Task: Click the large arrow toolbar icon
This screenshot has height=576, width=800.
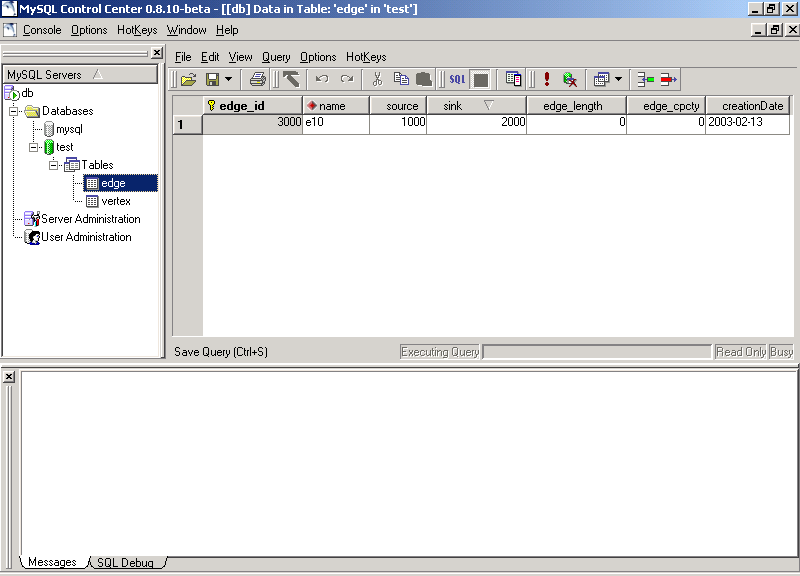Action: [292, 80]
